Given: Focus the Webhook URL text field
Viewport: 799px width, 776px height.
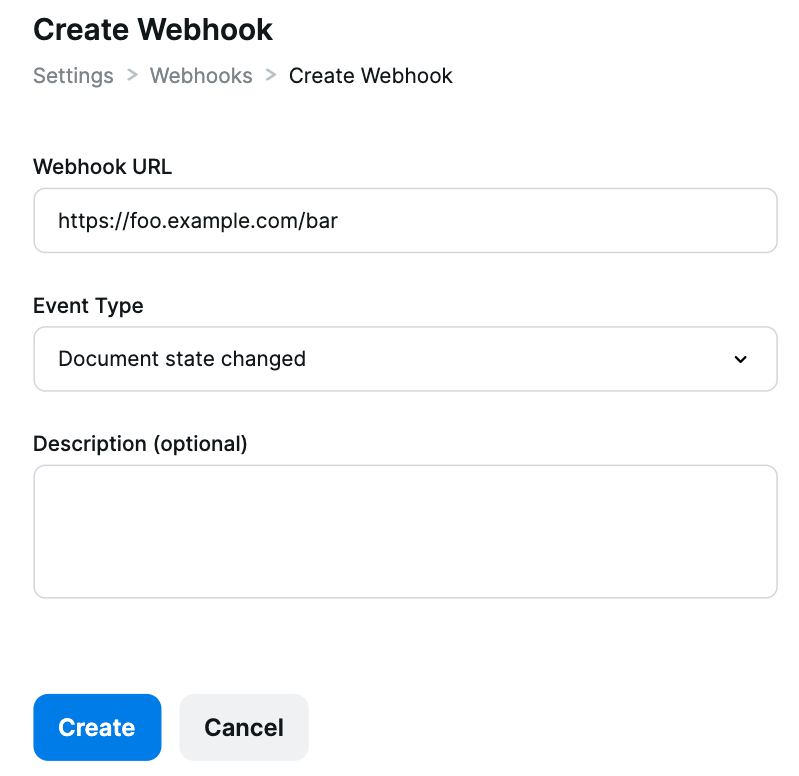Looking at the screenshot, I should 405,221.
